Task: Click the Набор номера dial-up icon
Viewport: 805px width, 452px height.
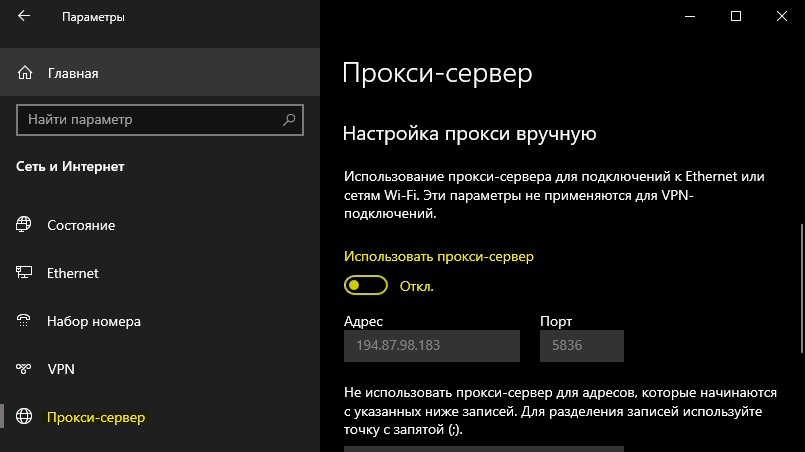Action: 24,321
